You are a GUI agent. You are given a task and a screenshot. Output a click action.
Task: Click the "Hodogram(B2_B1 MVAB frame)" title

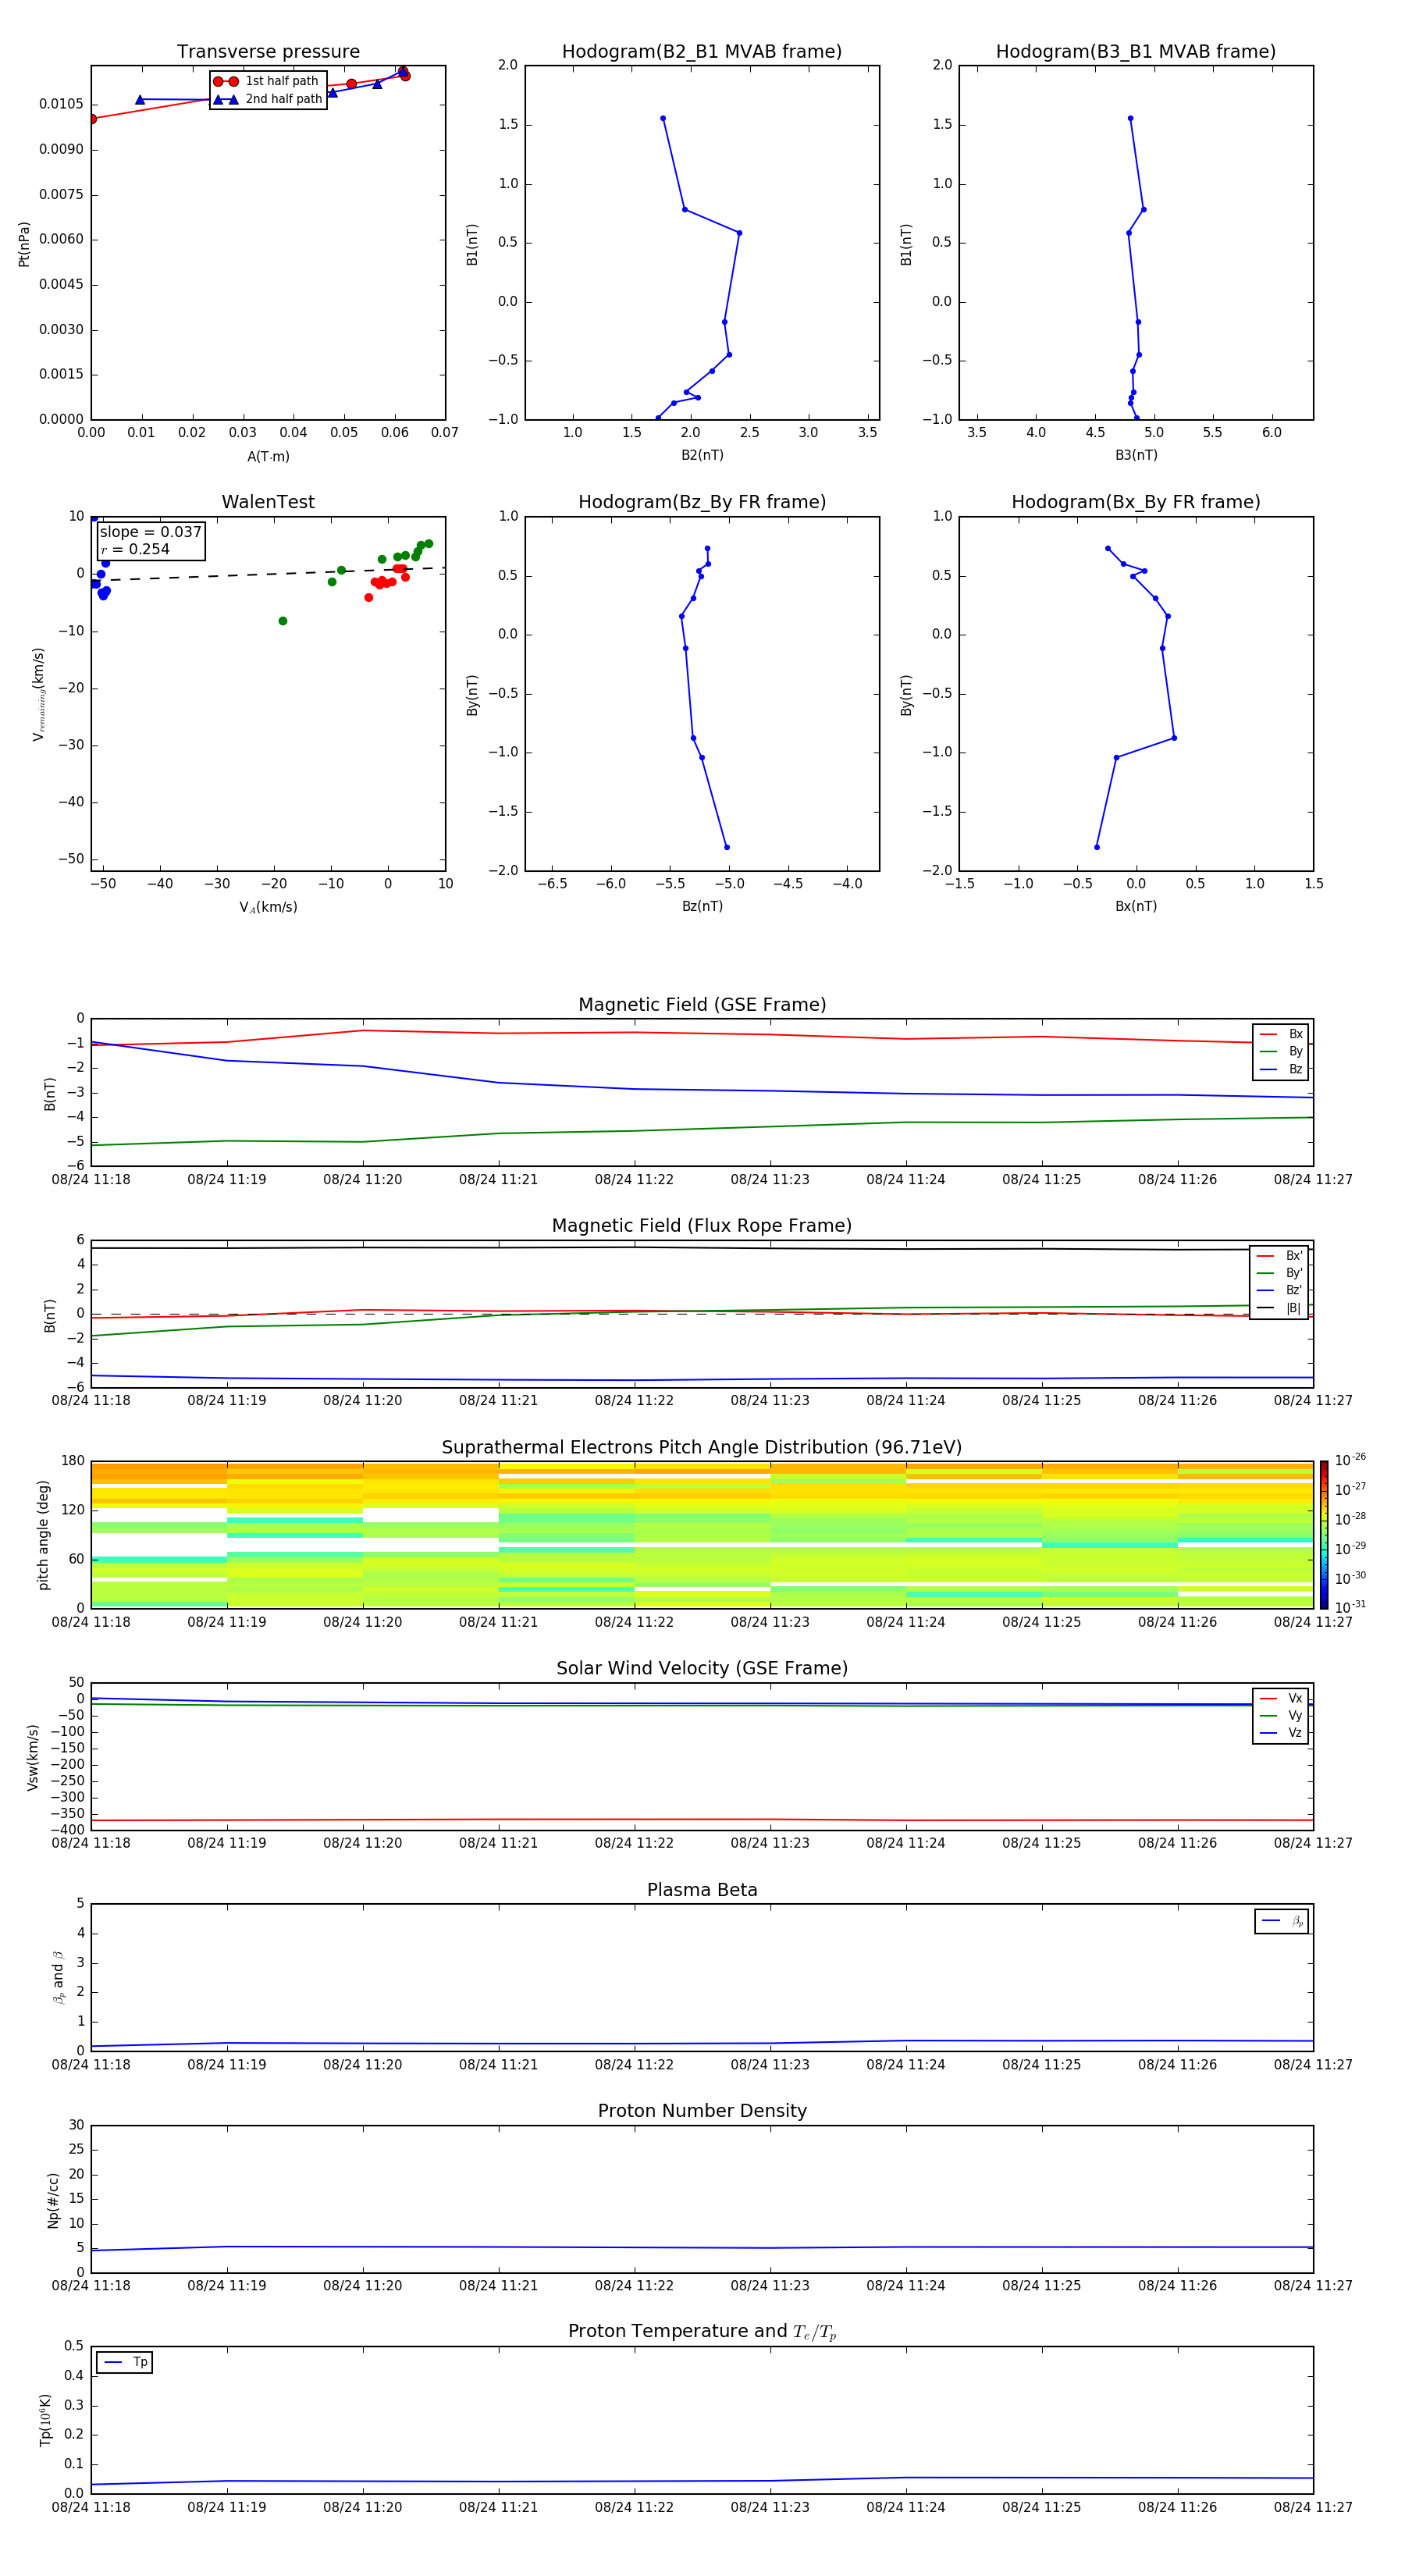[x=701, y=52]
